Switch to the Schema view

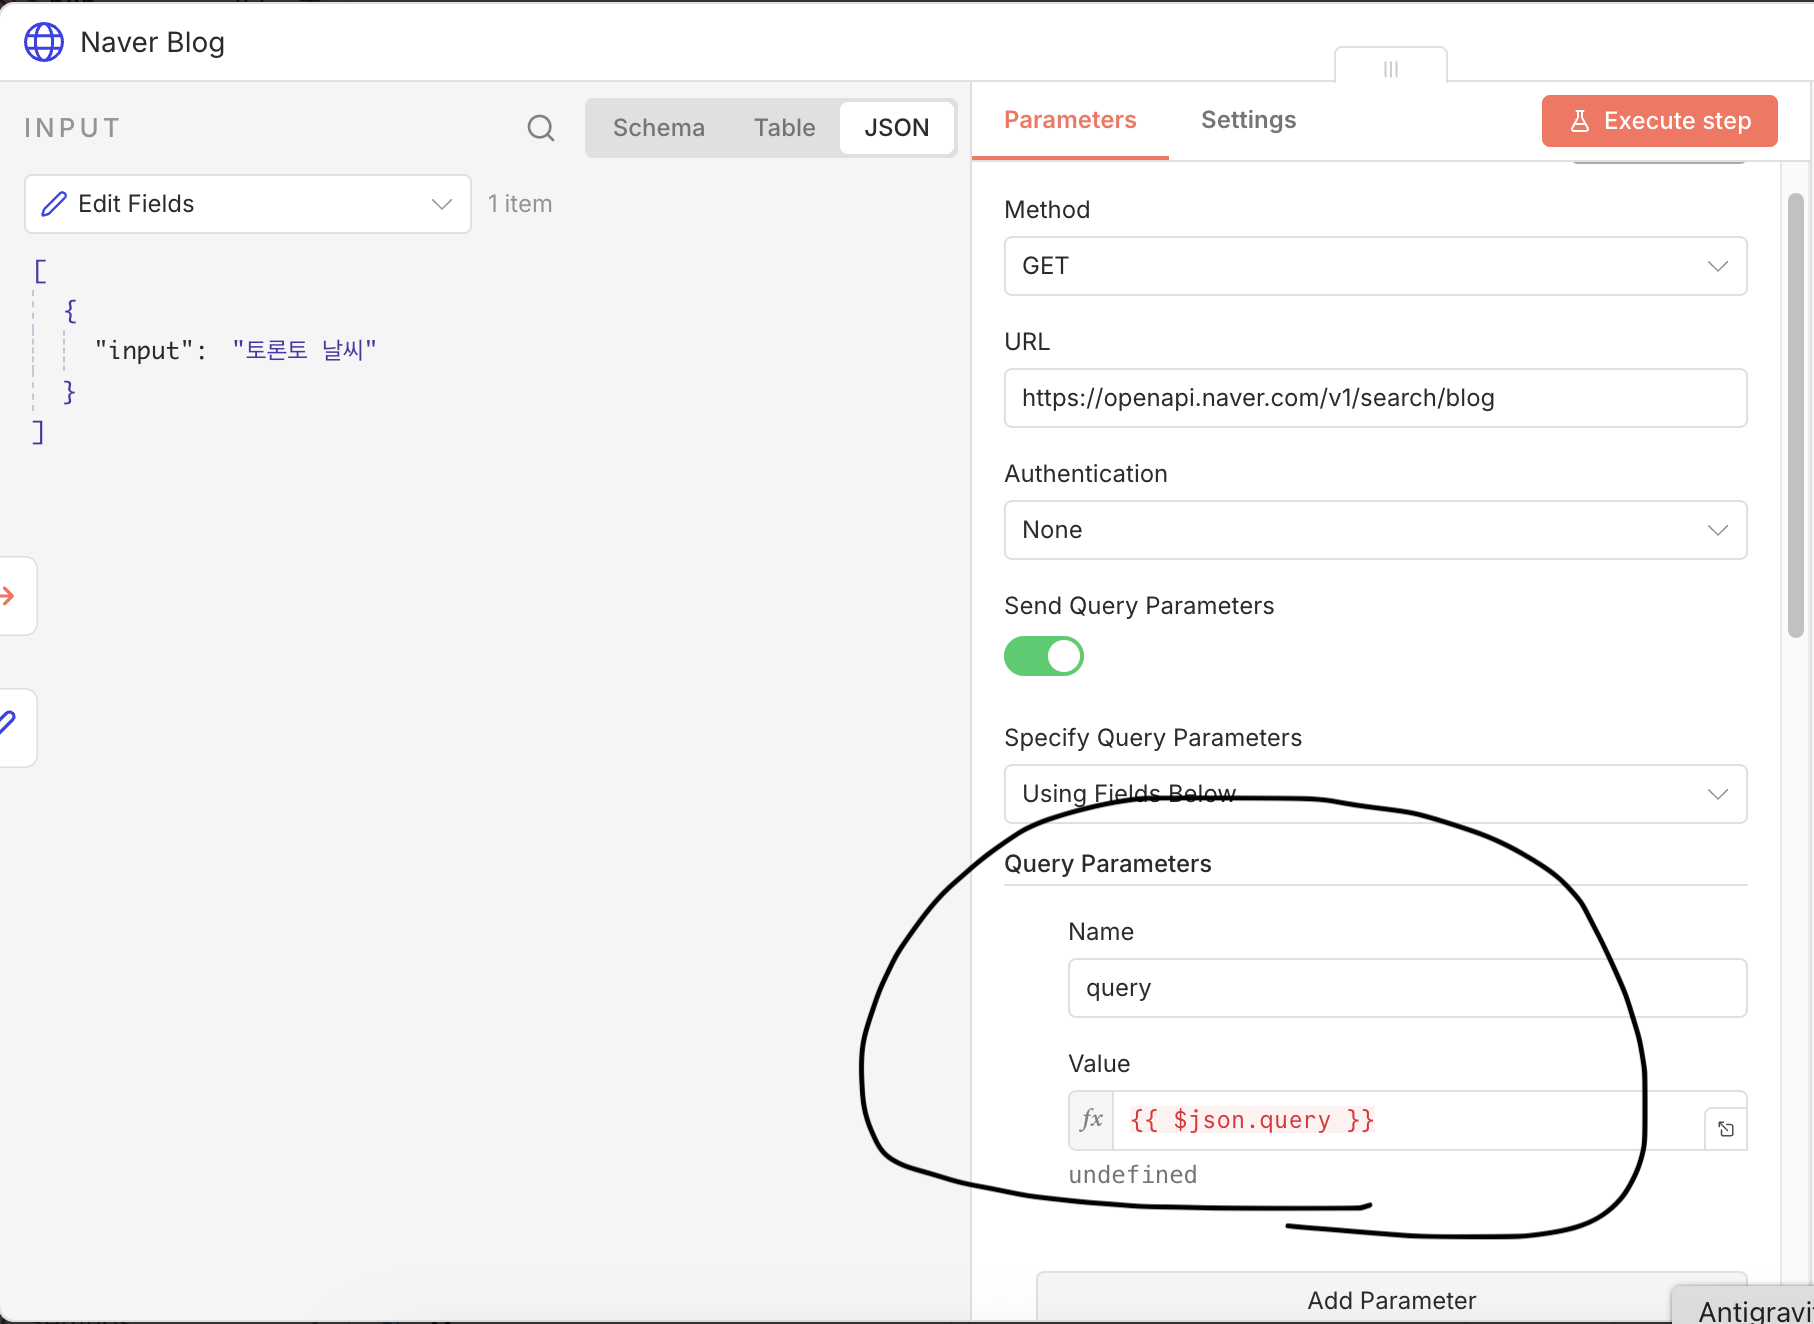(658, 127)
